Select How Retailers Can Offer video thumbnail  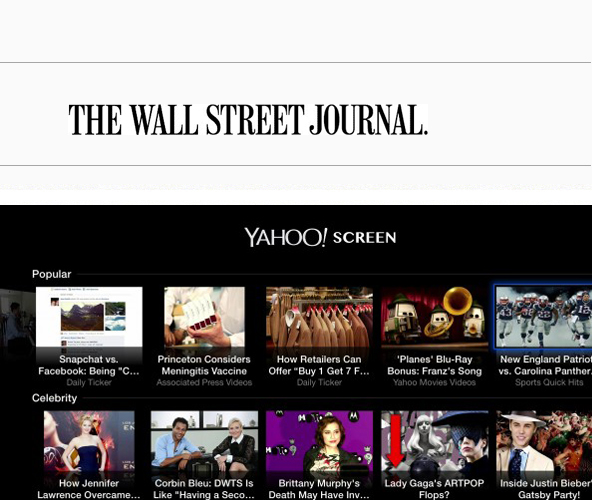[319, 317]
